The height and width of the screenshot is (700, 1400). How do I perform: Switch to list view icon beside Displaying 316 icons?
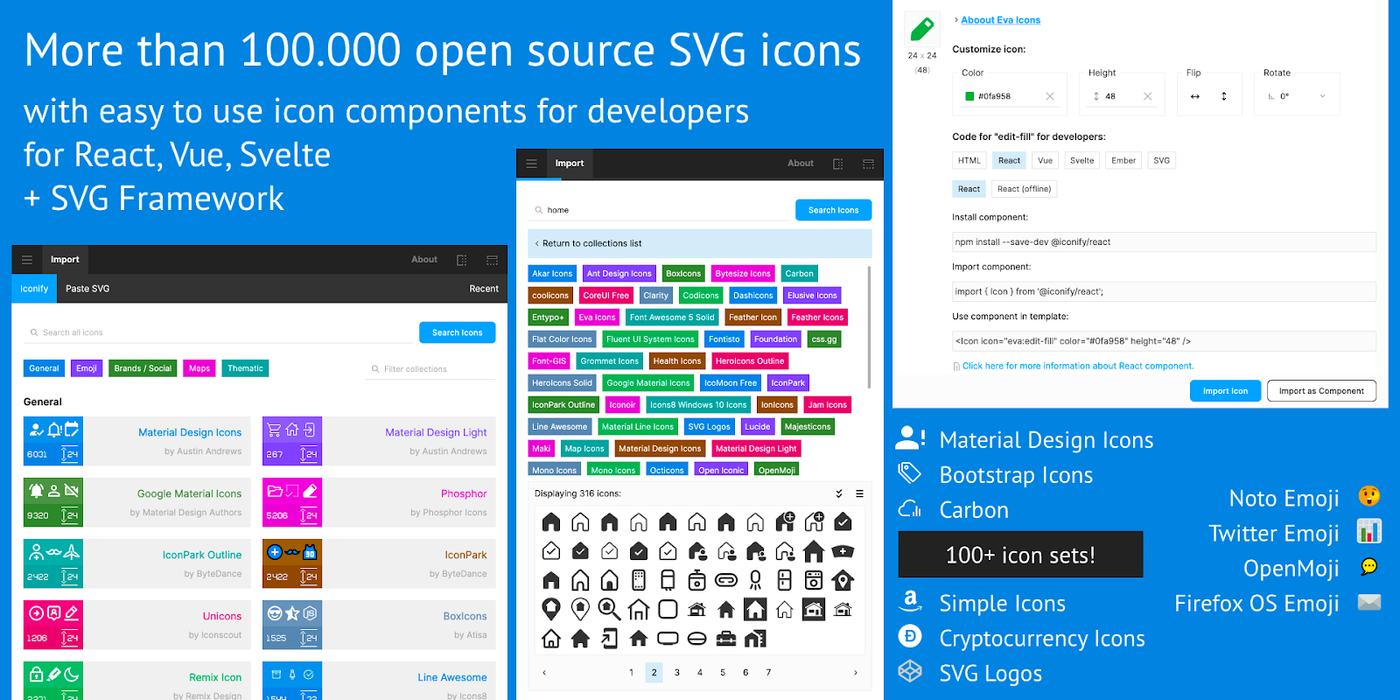pos(859,494)
